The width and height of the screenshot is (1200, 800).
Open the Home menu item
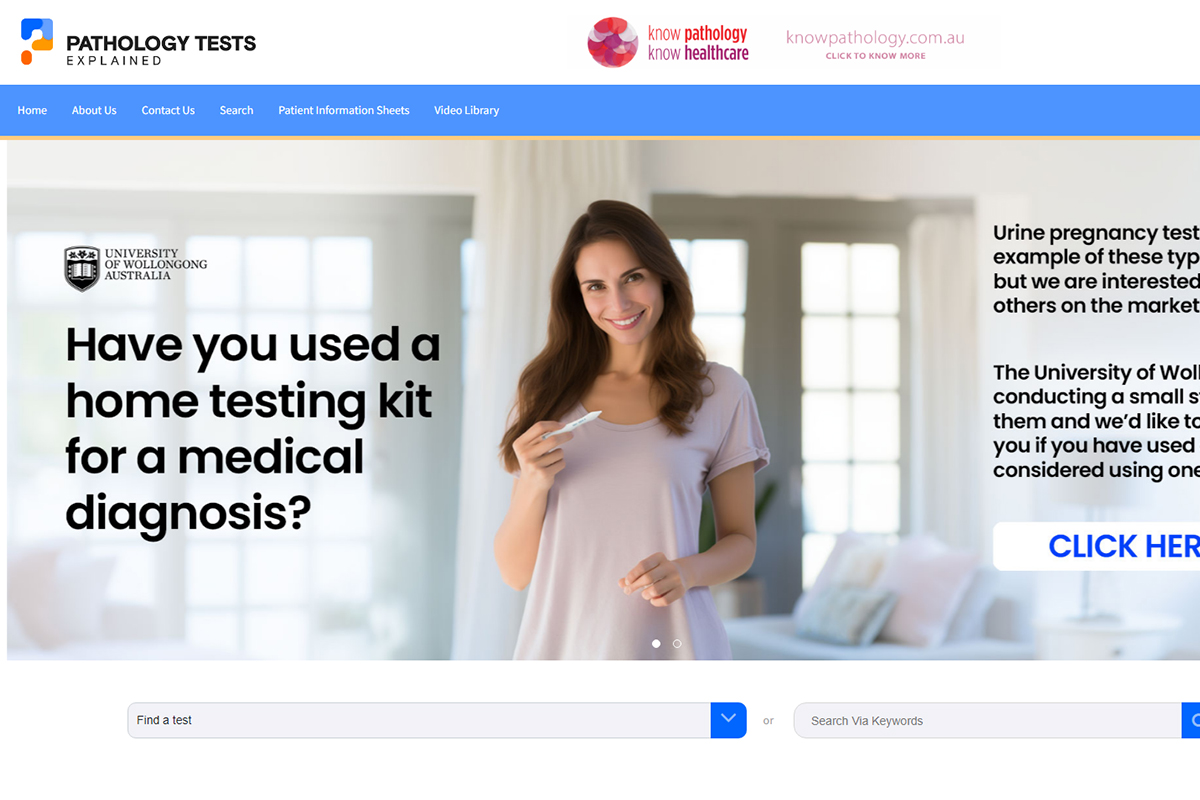point(32,110)
